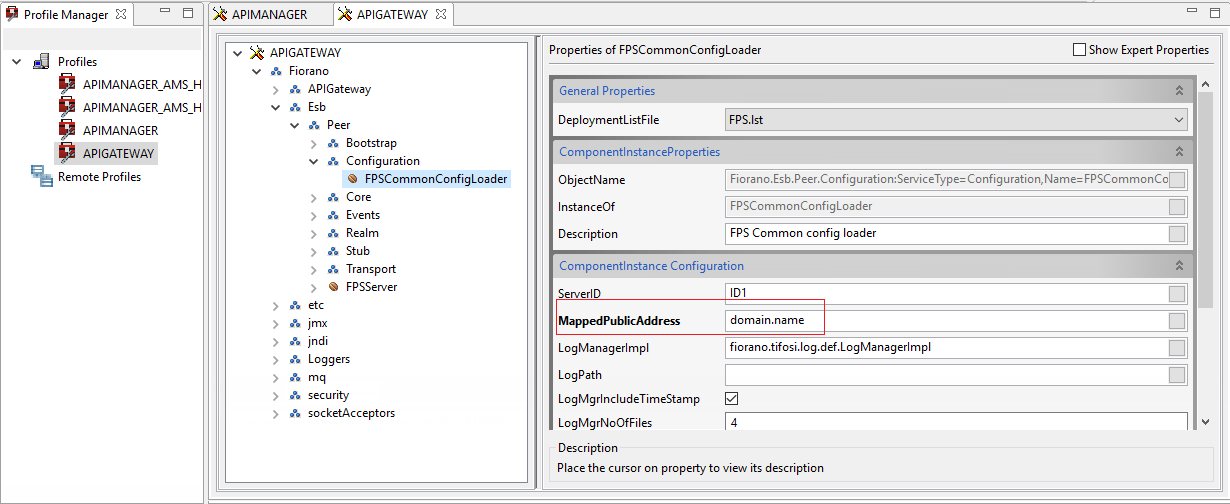Click the FPSCommonConfigLoader node icon
The image size is (1230, 504).
tap(352, 179)
